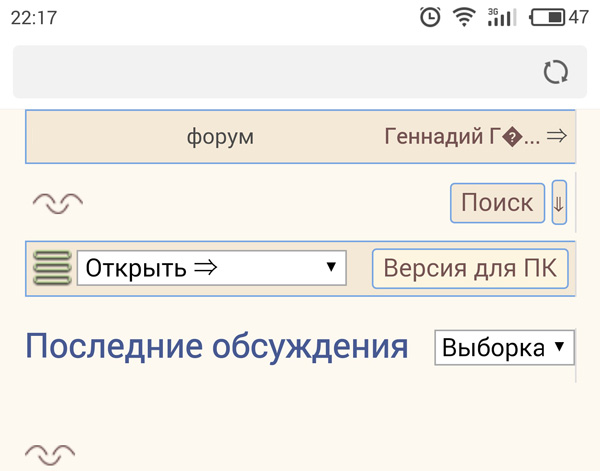Open the Открыть dropdown list
This screenshot has height=471, width=600.
coord(212,268)
